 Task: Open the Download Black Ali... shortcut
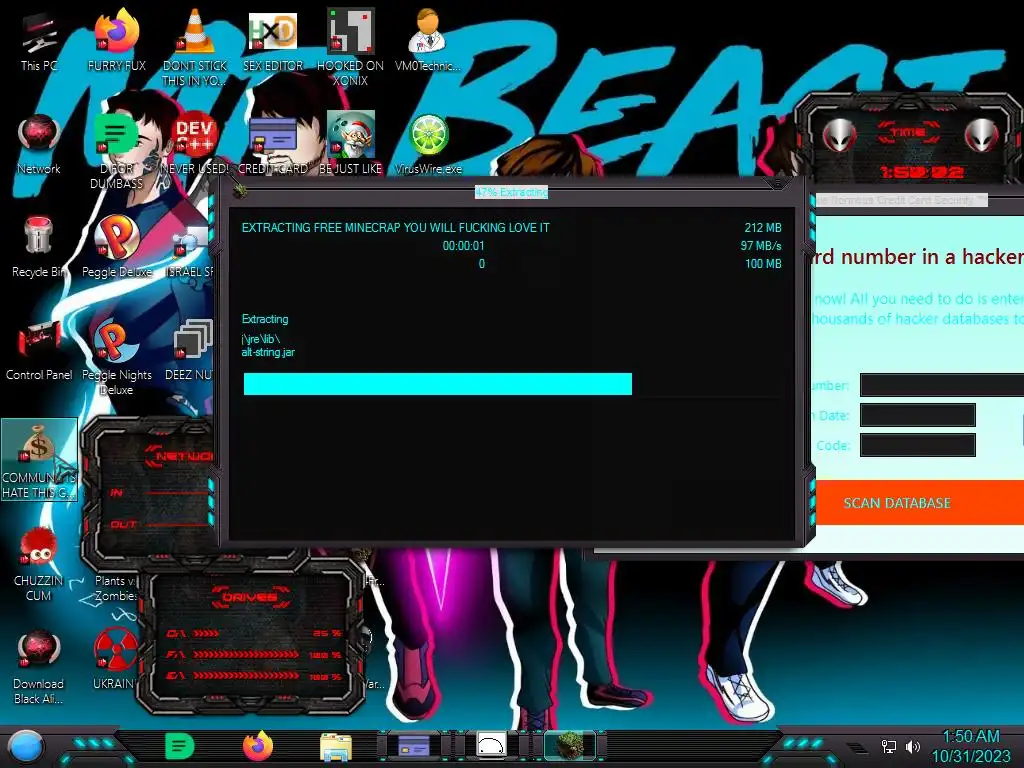(x=39, y=666)
